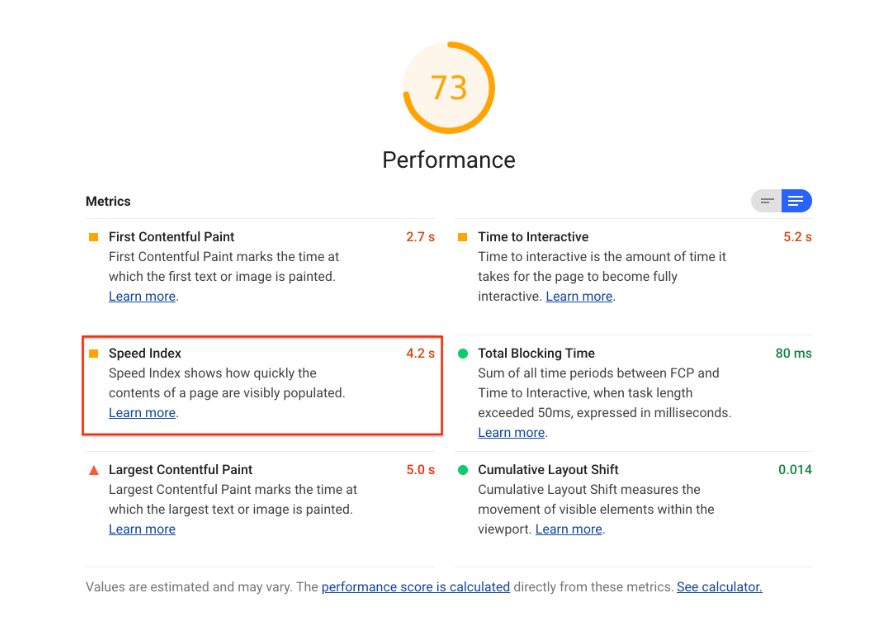Click the performance score gauge showing 73
The image size is (894, 629).
[449, 87]
